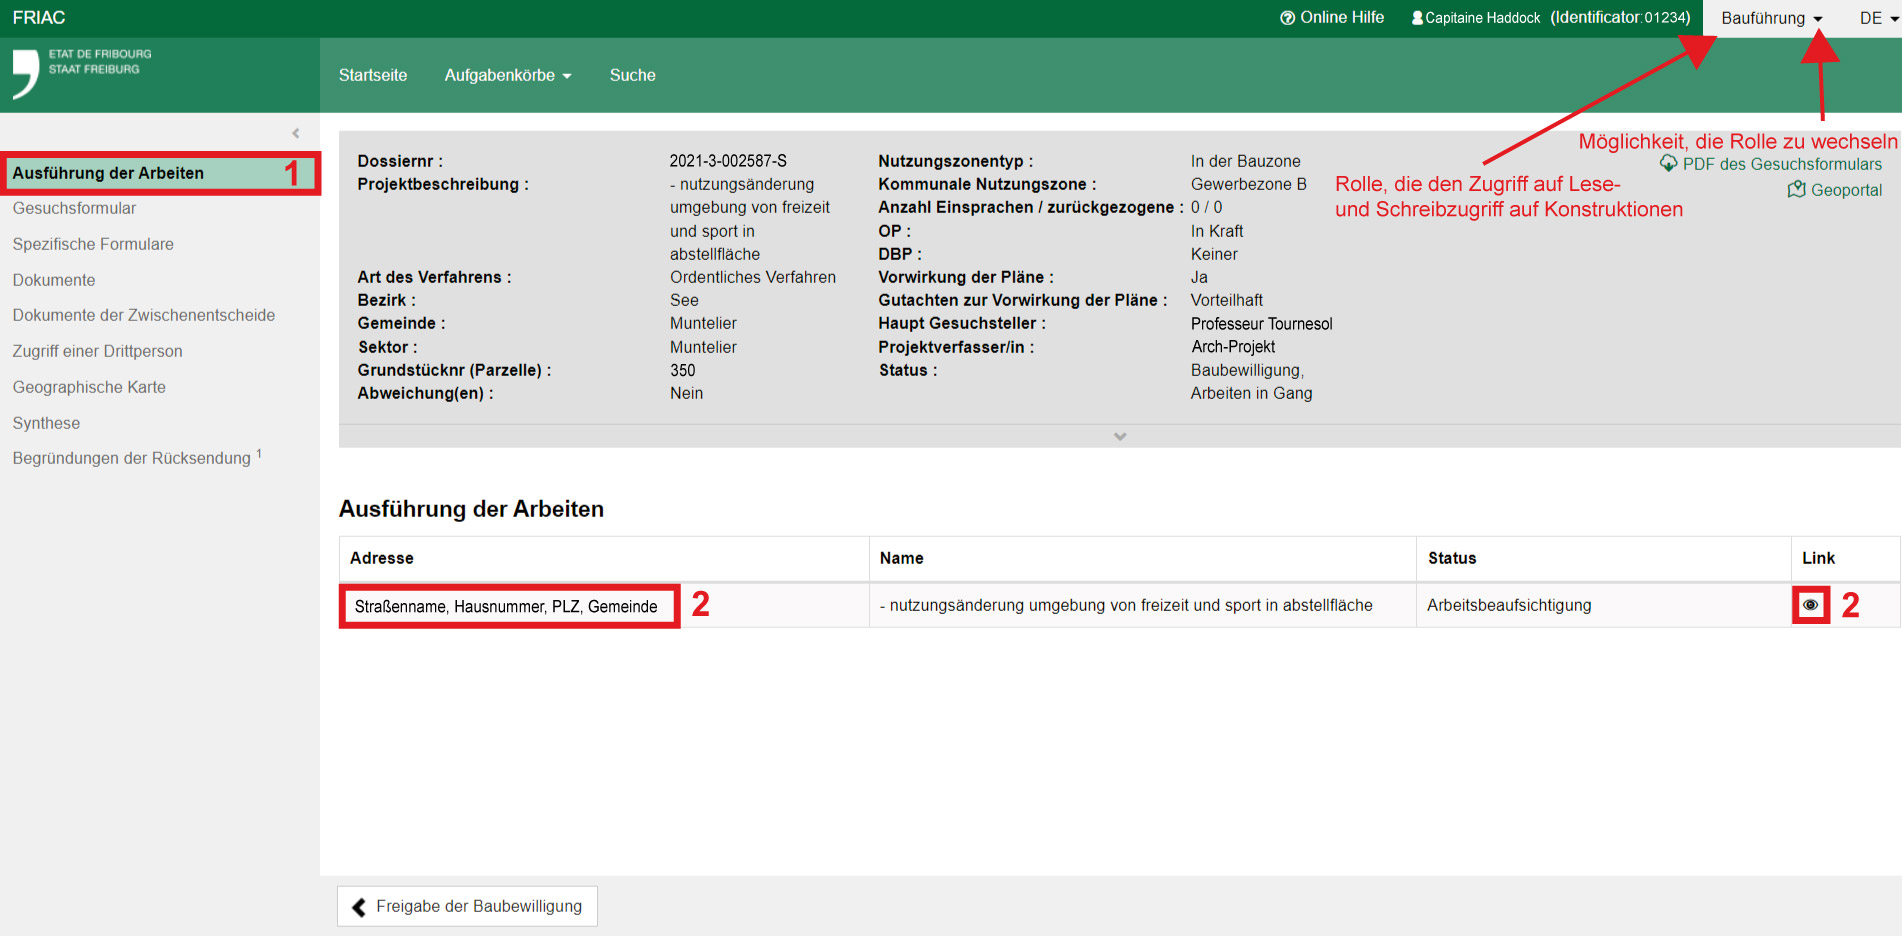
Task: Expand the Aufgabenkörbe menu
Action: (x=508, y=76)
